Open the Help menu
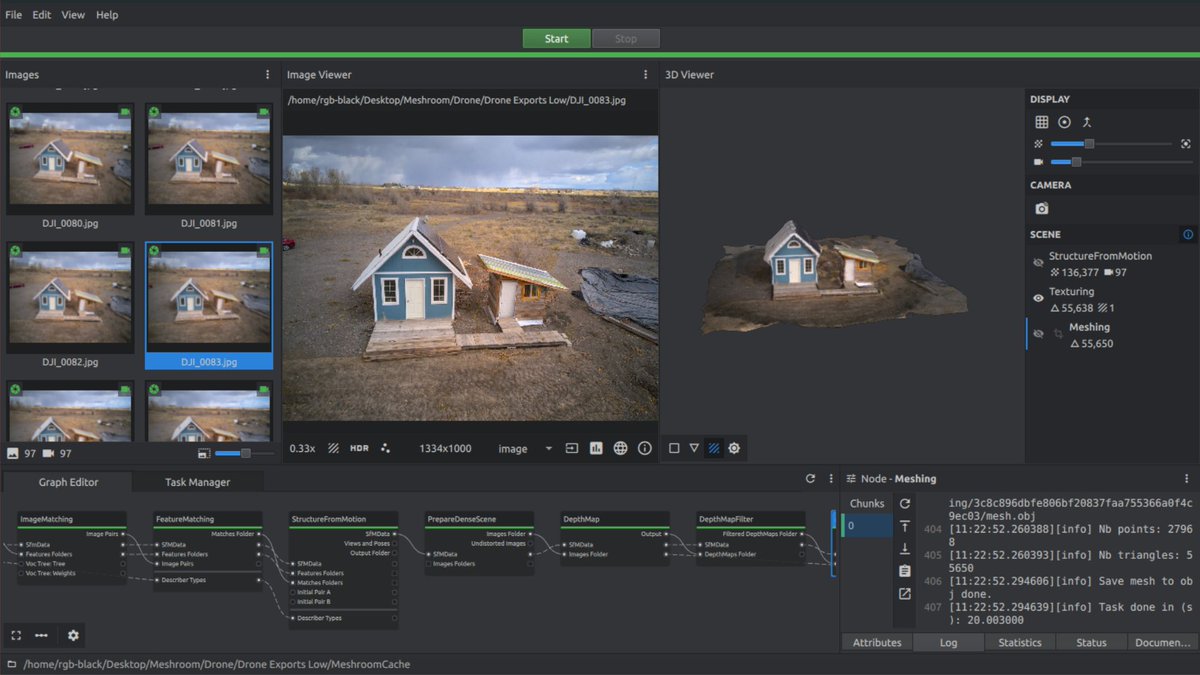1200x675 pixels. point(107,15)
